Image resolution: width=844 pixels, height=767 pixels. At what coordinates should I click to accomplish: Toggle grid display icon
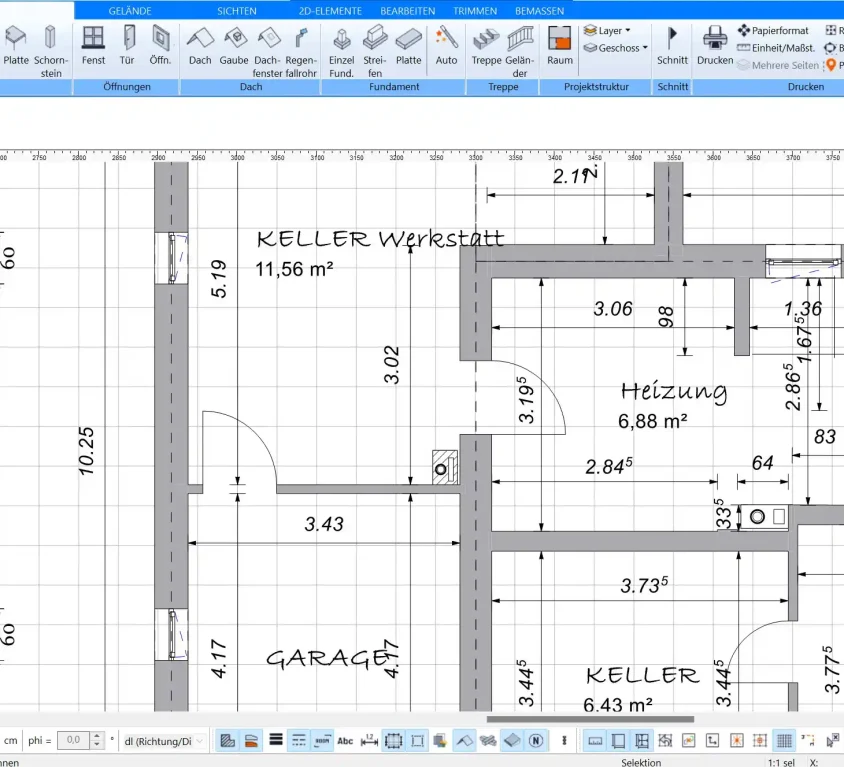[784, 741]
